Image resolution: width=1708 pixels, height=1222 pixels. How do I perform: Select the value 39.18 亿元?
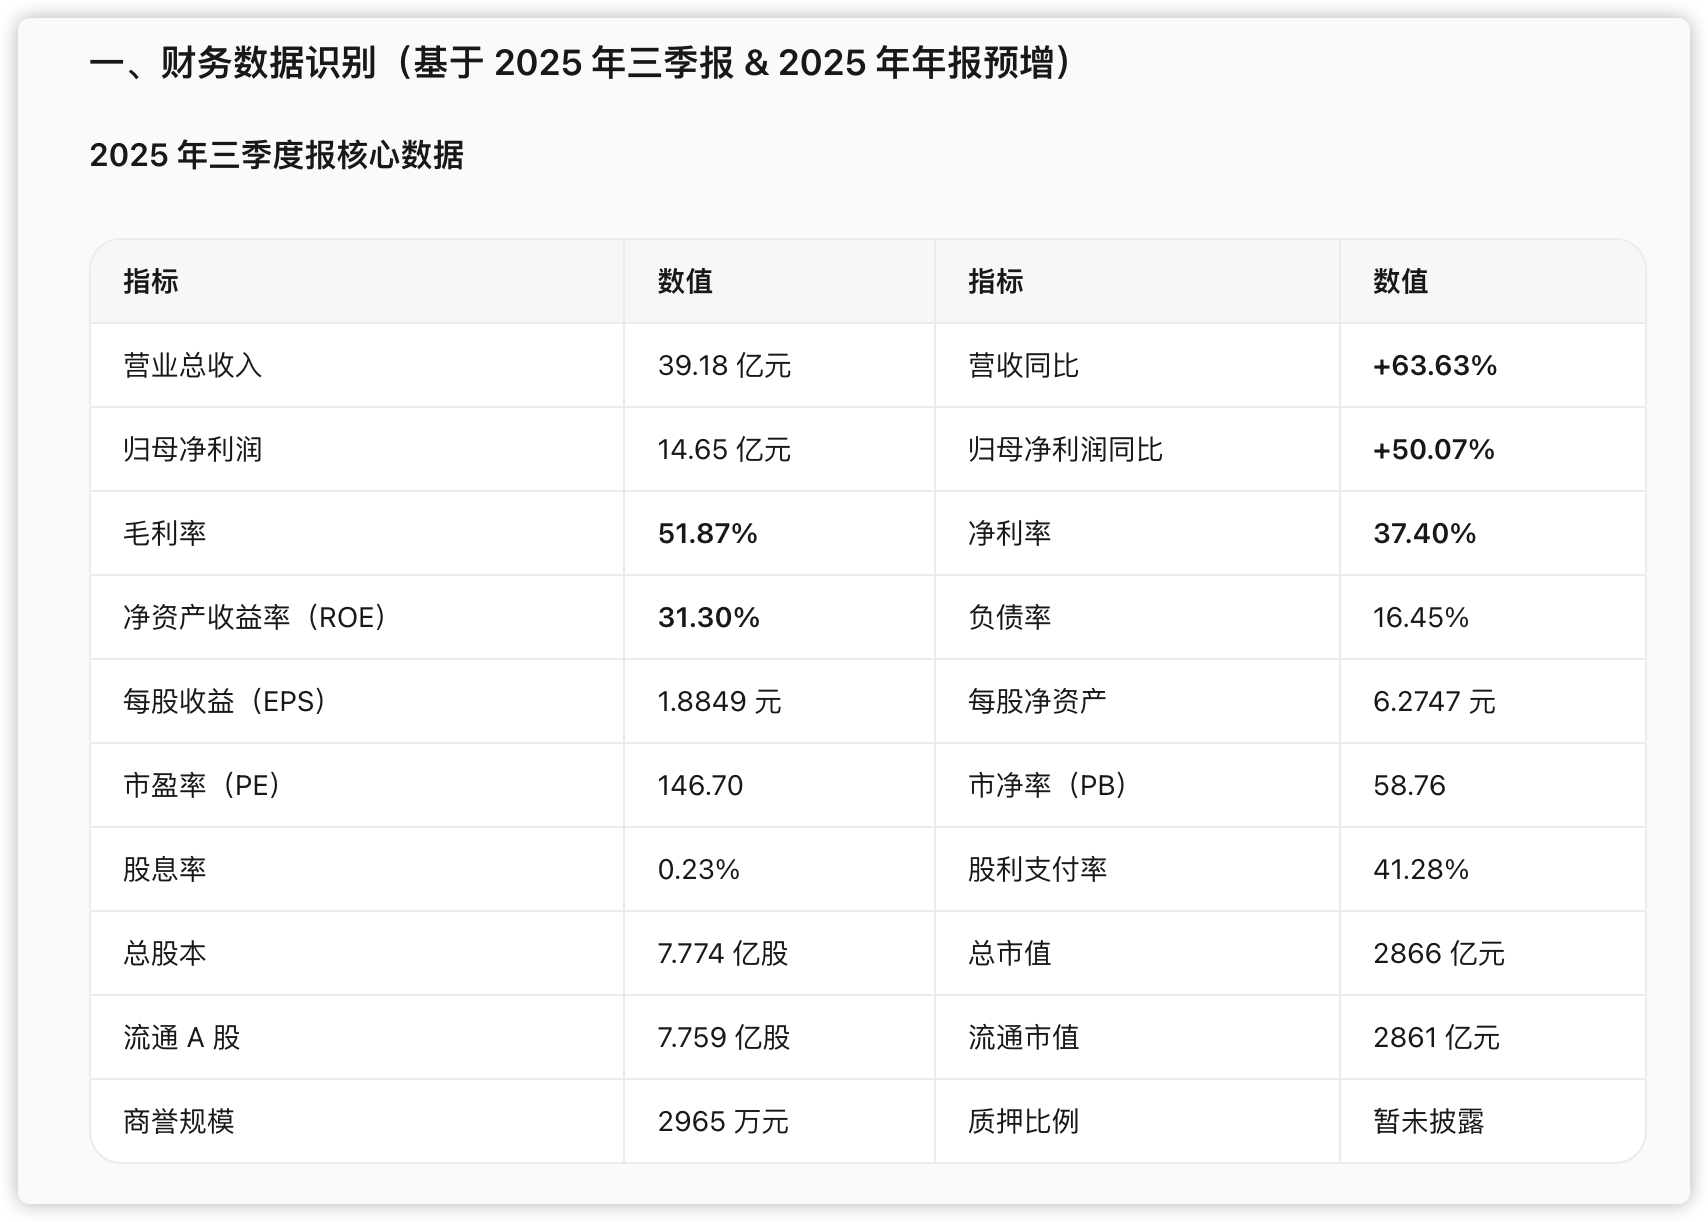click(x=724, y=365)
